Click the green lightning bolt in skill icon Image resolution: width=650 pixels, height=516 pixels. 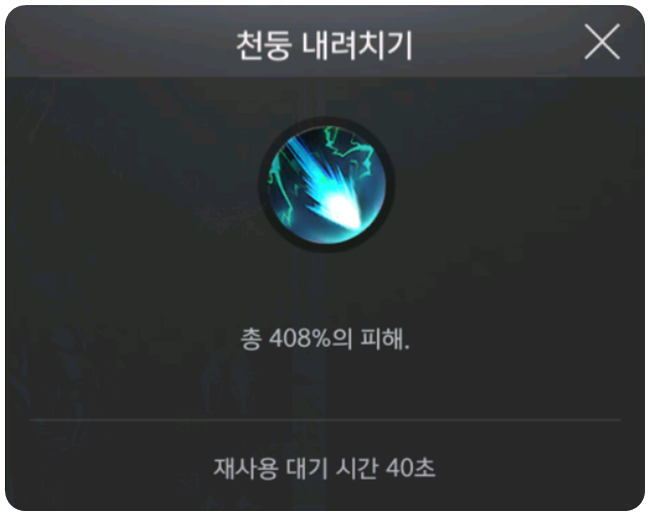tap(350, 147)
